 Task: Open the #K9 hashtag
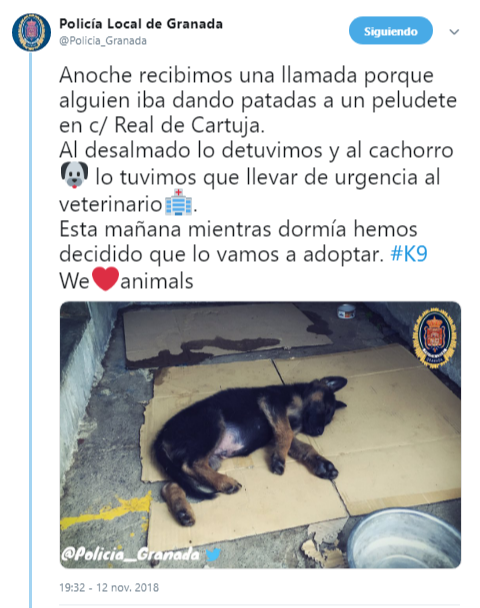409,254
